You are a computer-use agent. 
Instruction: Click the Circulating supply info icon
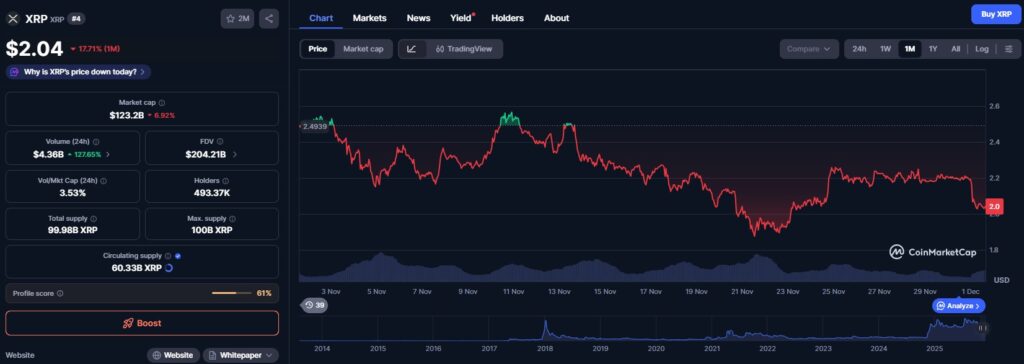click(168, 256)
